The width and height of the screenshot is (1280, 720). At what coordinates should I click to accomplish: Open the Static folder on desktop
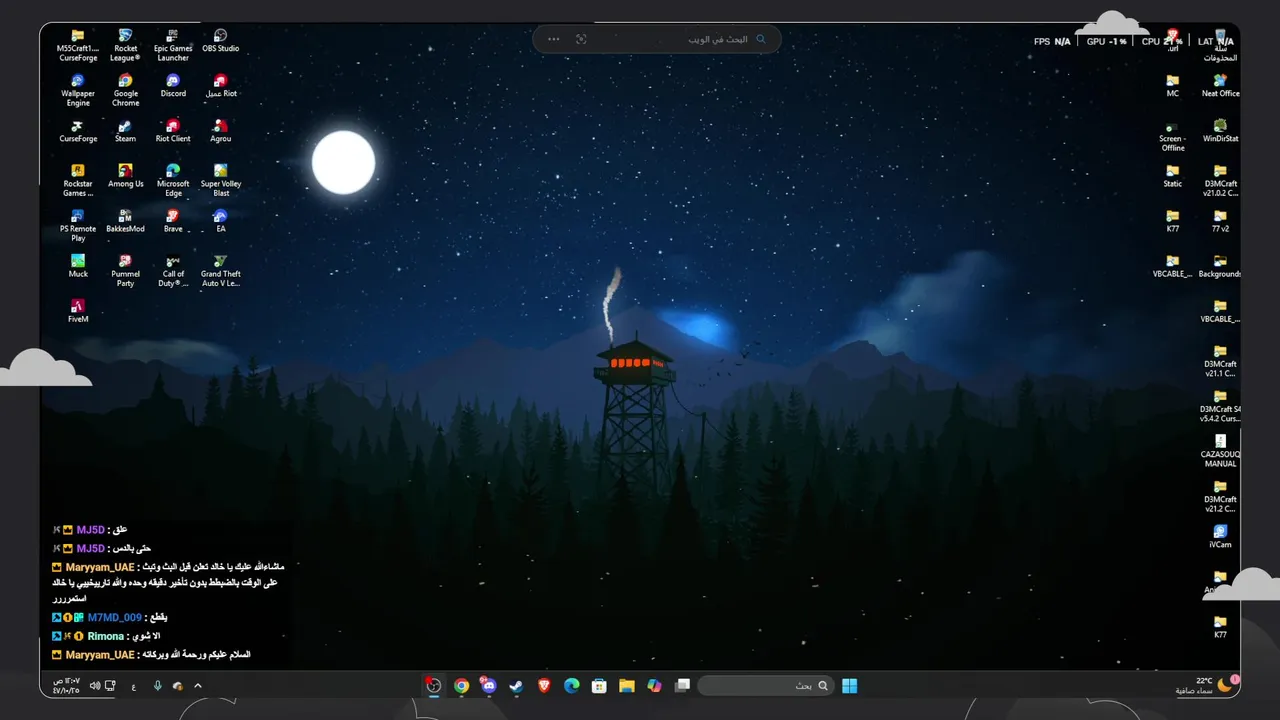tap(1172, 176)
